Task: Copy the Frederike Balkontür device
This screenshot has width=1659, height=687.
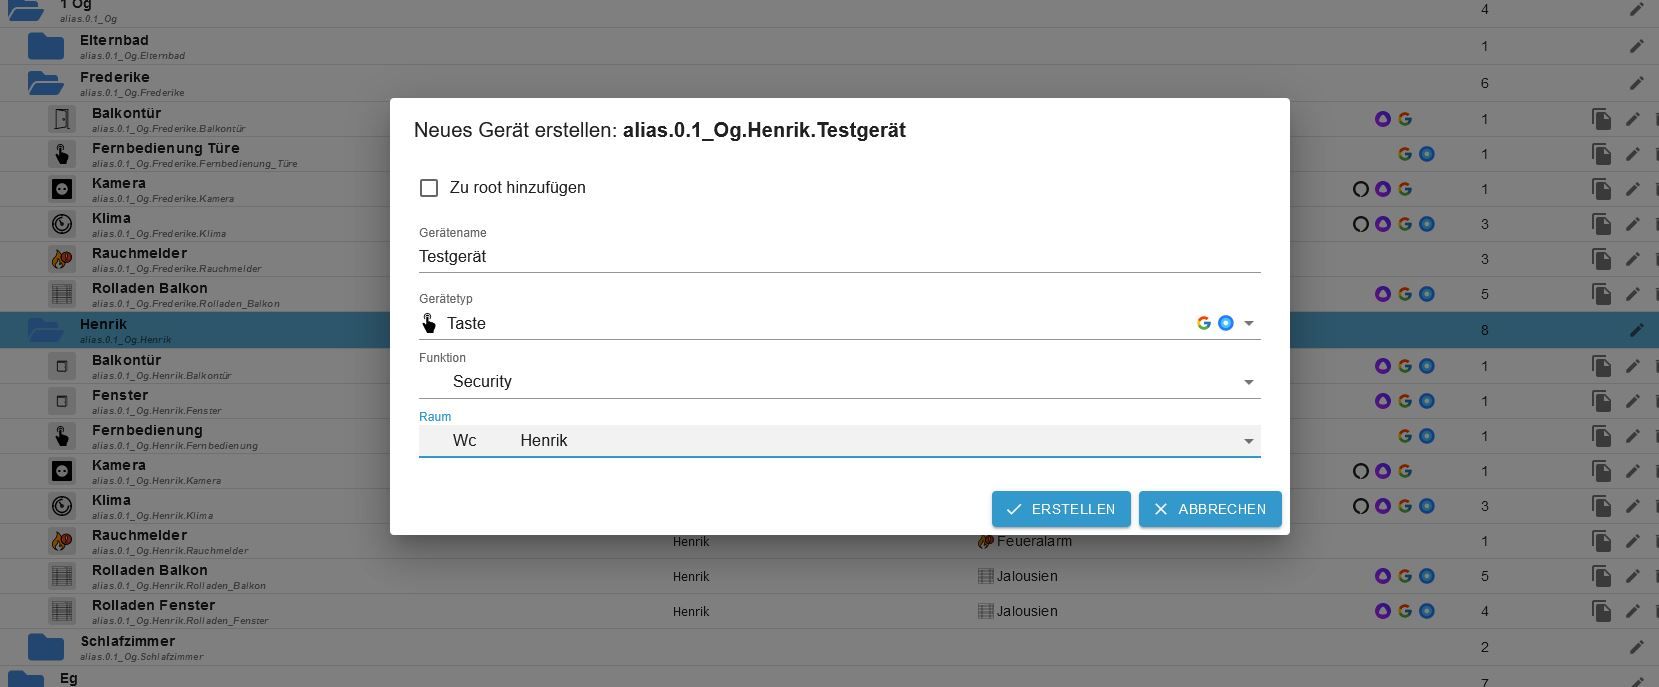Action: [1601, 119]
